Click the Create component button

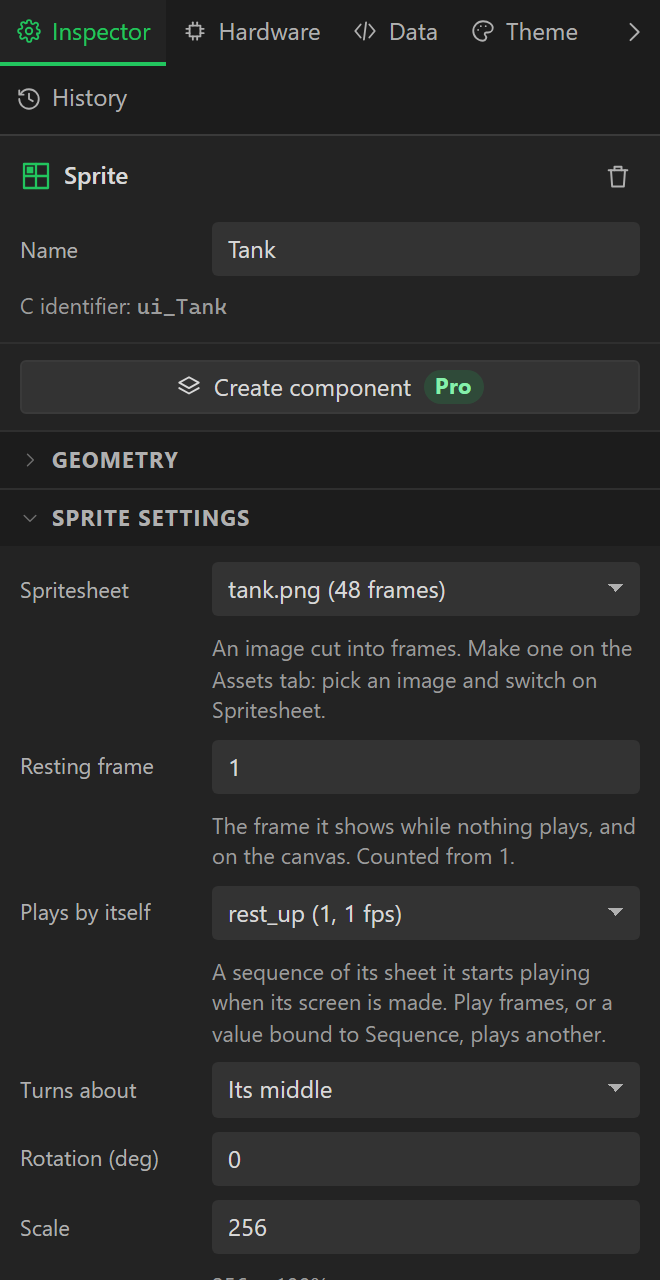pos(330,387)
